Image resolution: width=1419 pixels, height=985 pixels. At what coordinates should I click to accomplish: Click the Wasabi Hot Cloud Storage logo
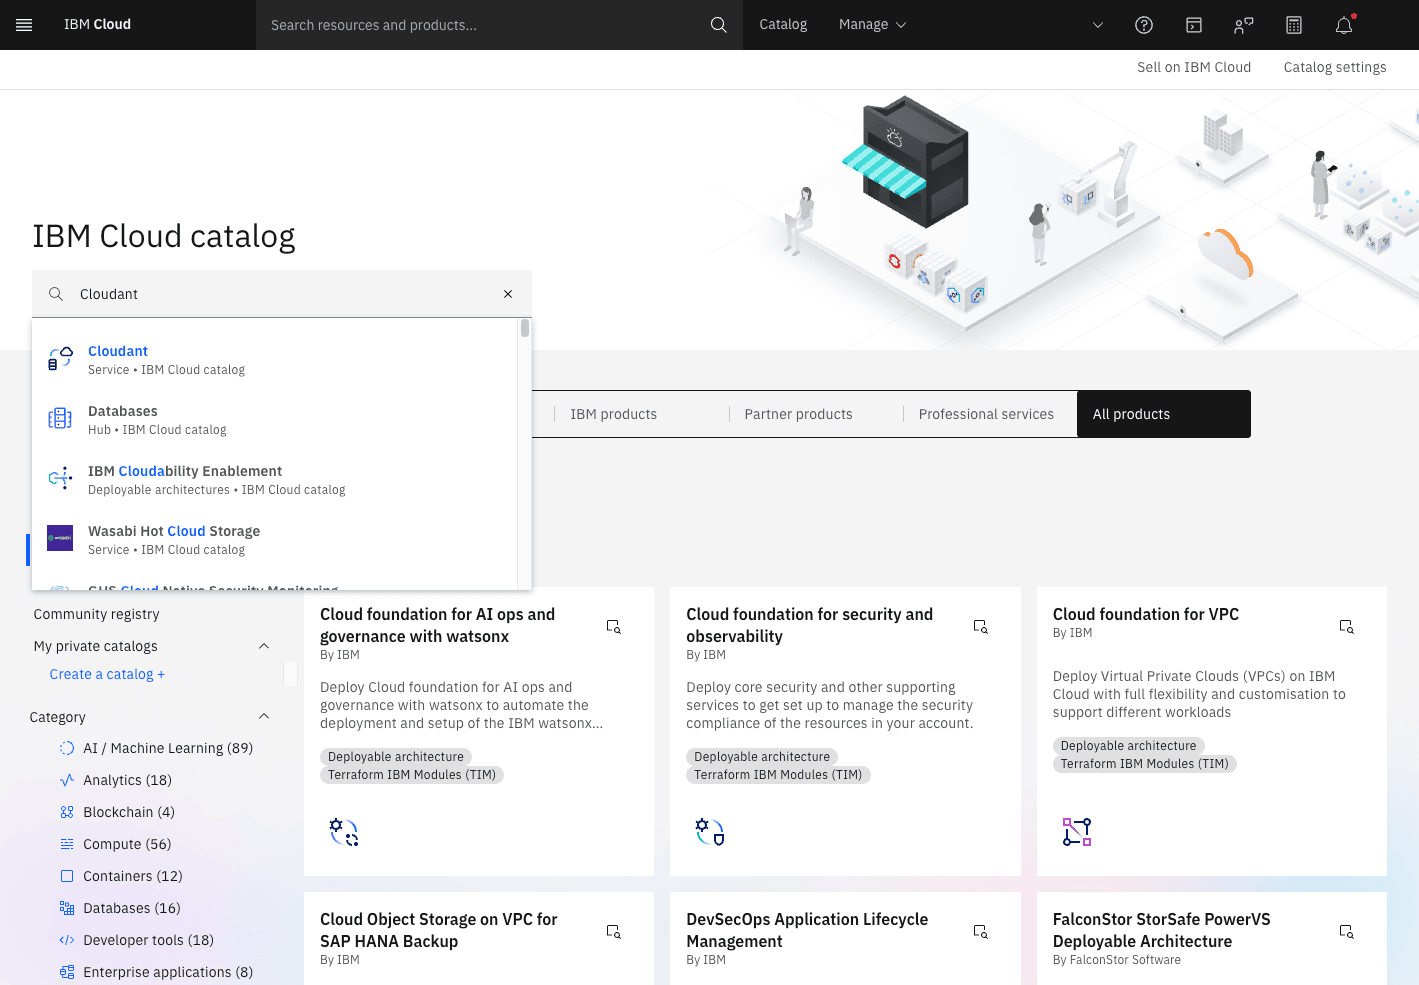coord(60,538)
